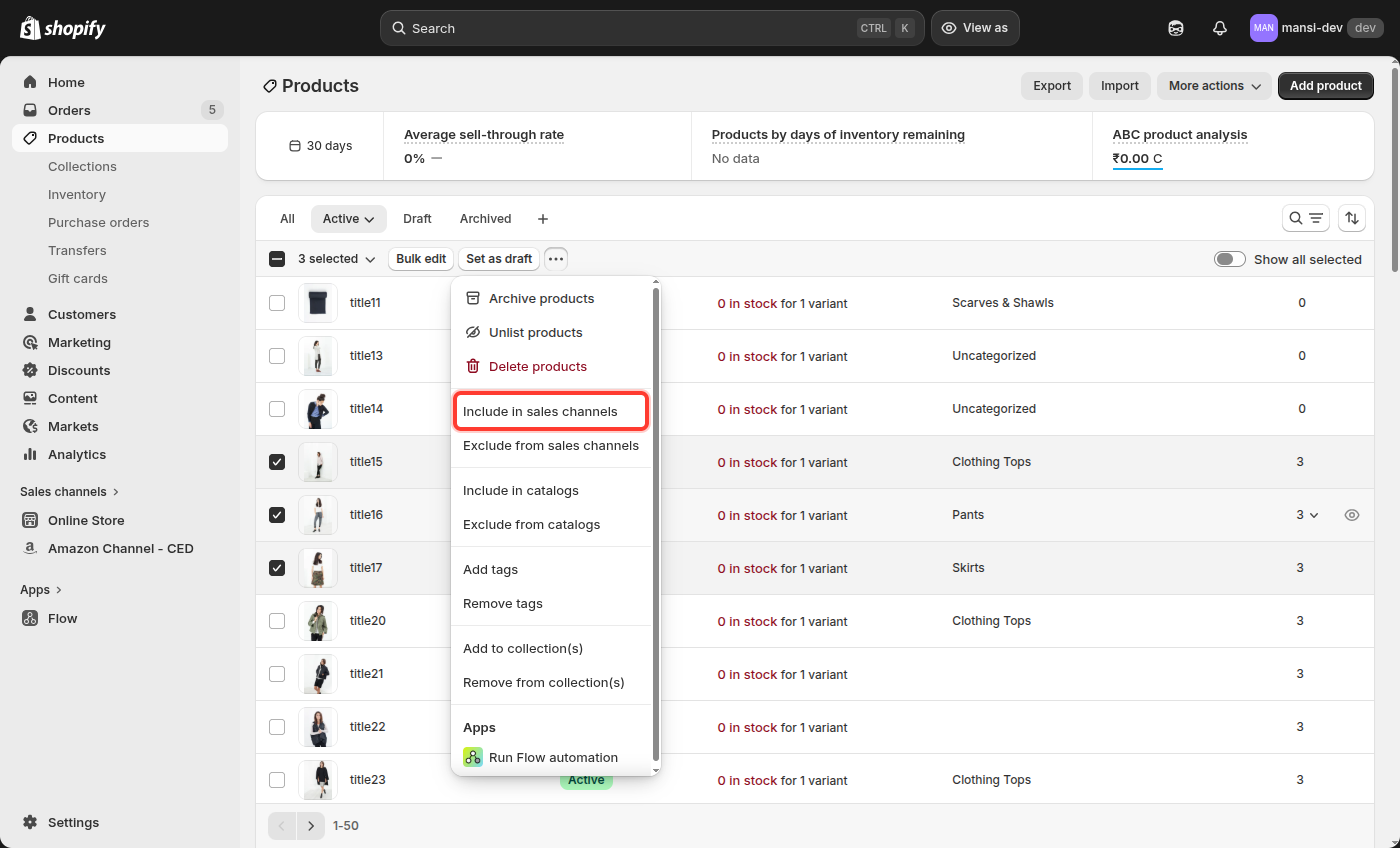This screenshot has width=1400, height=848.
Task: Click the Import button
Action: pyautogui.click(x=1120, y=86)
